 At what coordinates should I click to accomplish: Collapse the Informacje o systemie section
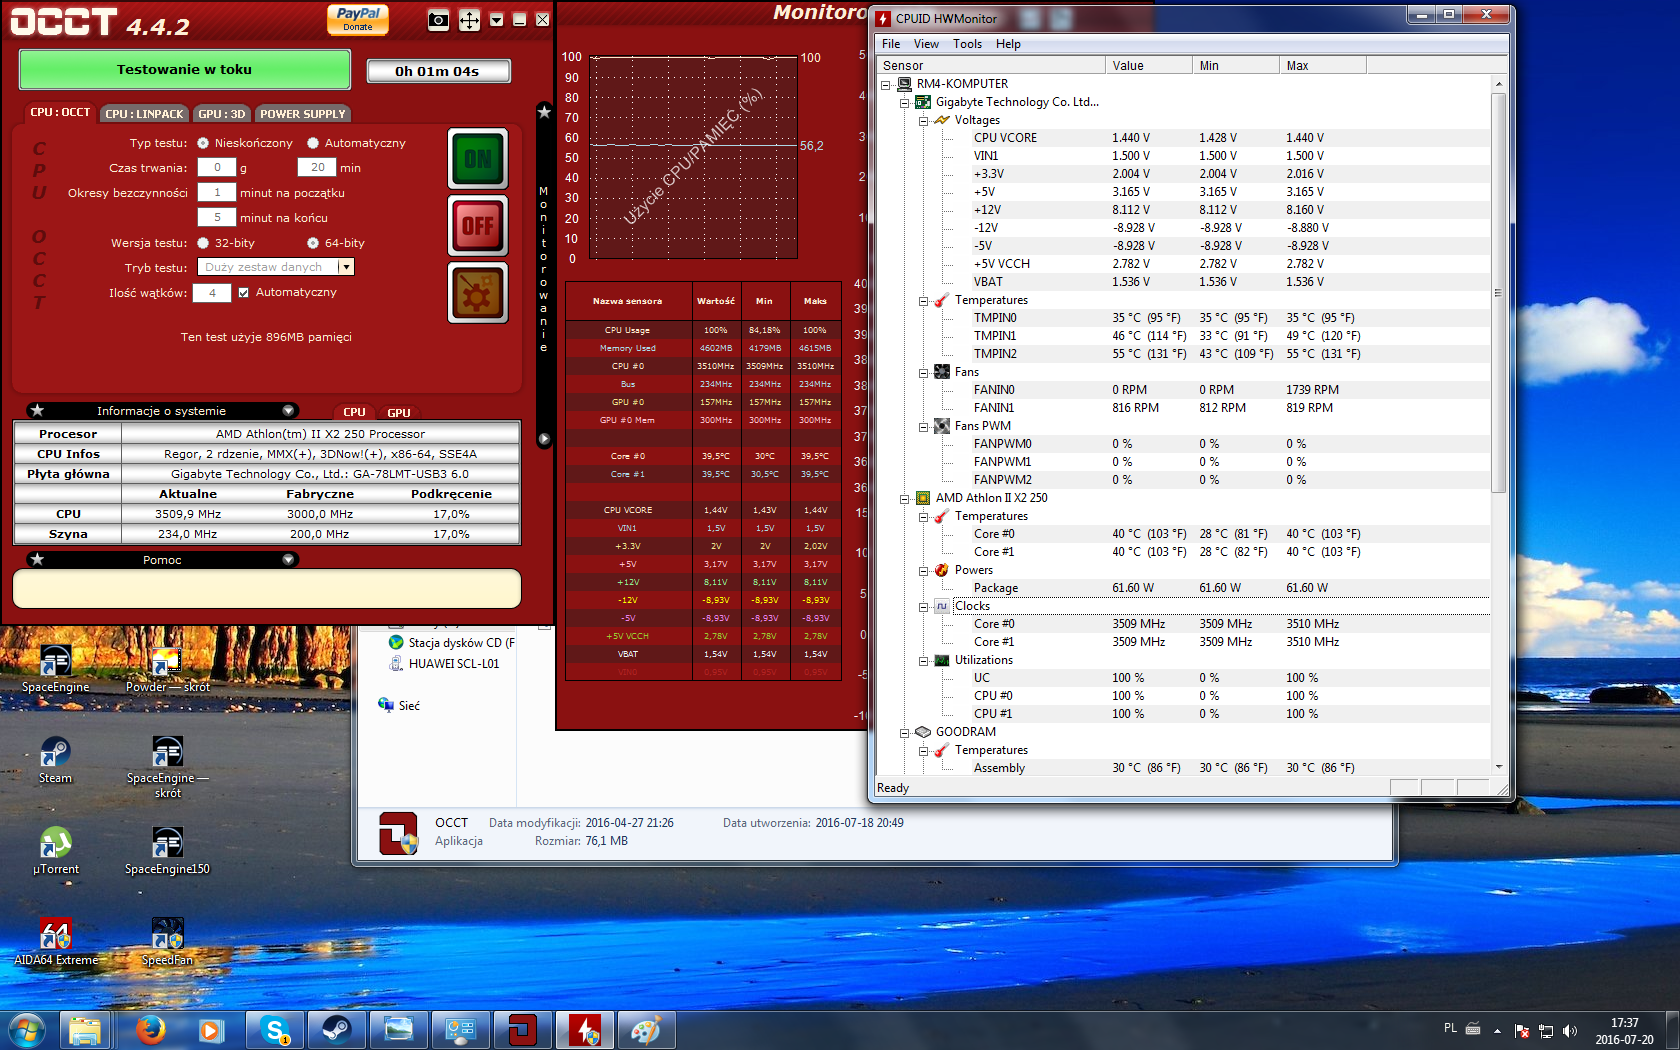(288, 410)
